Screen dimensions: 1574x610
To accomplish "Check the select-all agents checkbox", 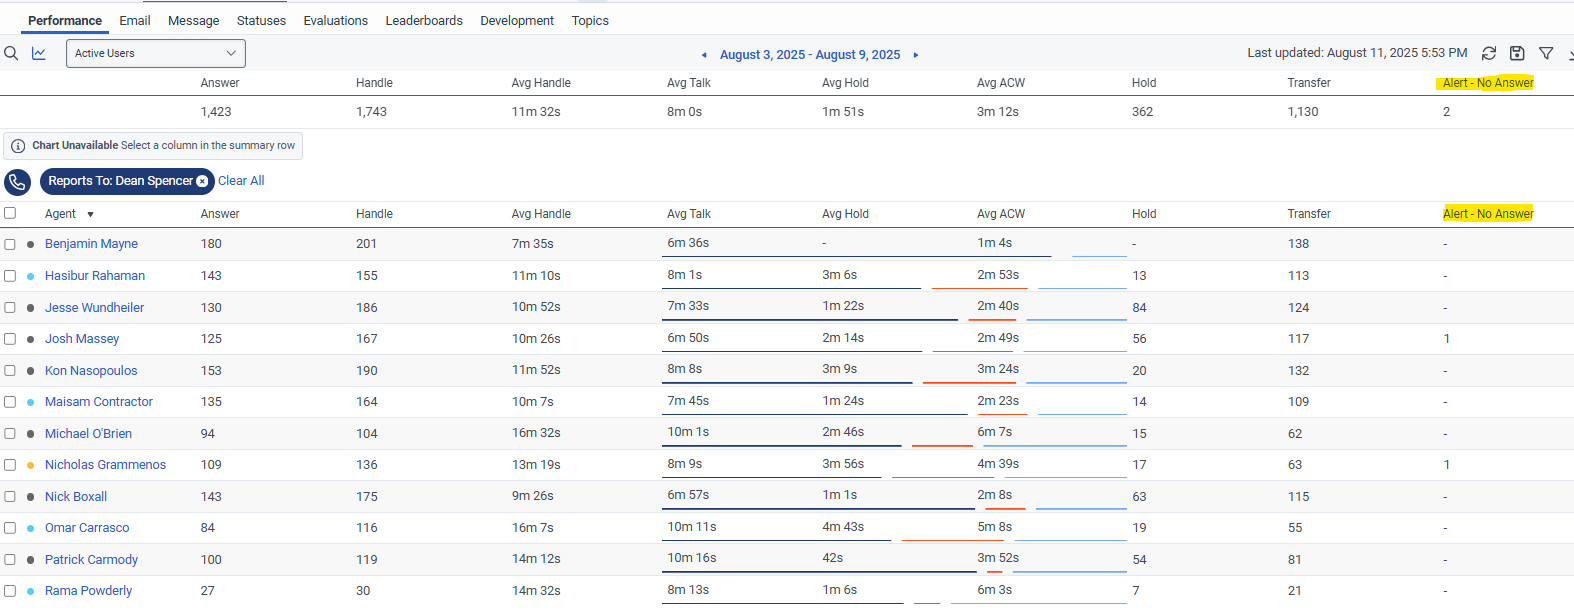I will (10, 213).
